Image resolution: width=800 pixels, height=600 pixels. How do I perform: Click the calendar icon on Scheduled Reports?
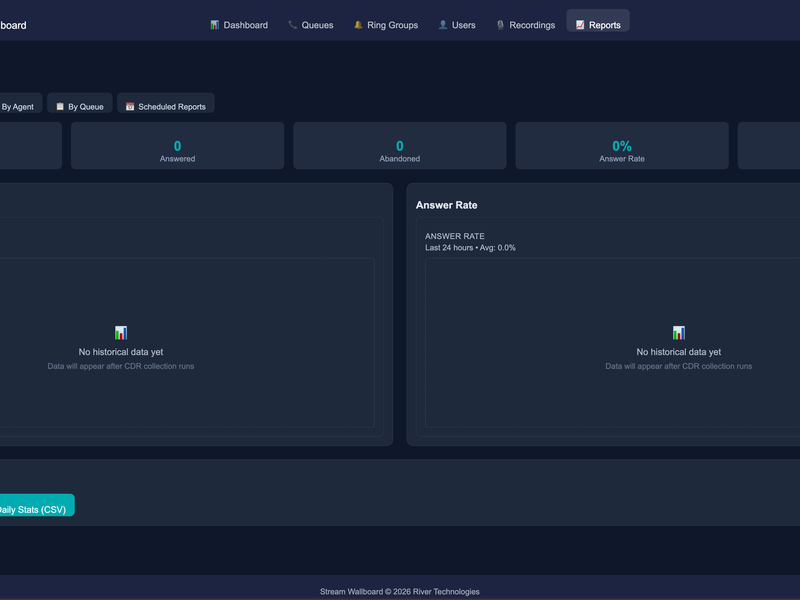click(130, 106)
